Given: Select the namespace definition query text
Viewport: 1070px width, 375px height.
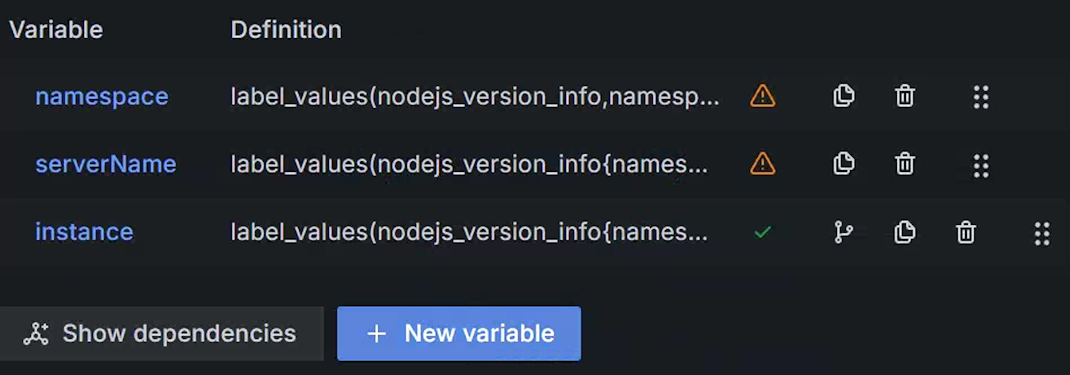Looking at the screenshot, I should (475, 97).
